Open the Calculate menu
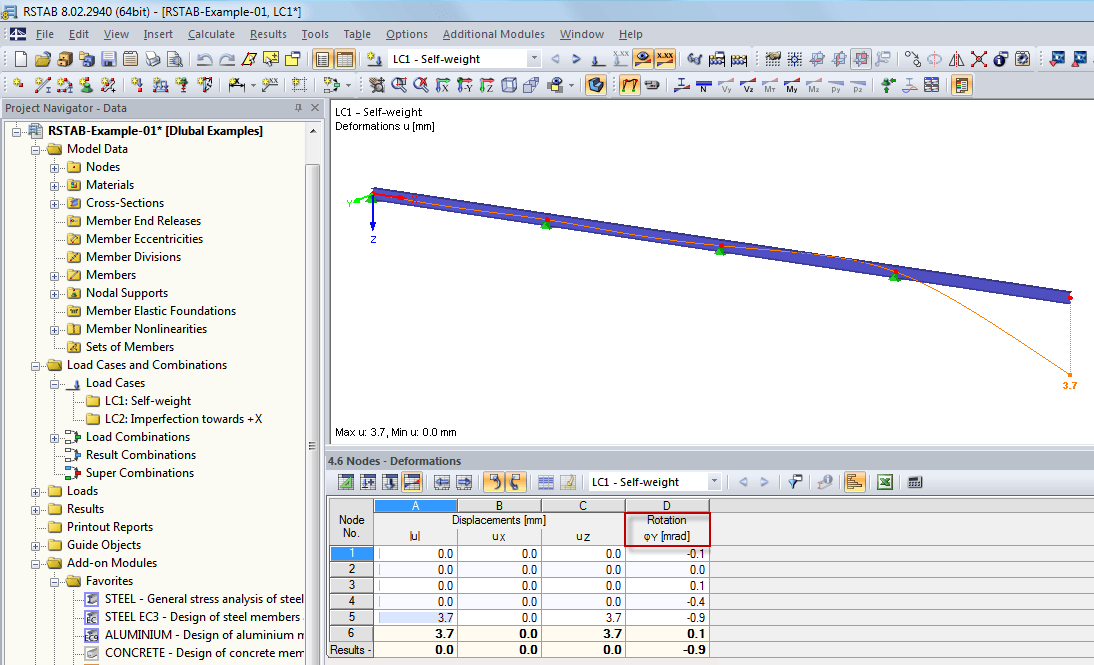 (211, 34)
